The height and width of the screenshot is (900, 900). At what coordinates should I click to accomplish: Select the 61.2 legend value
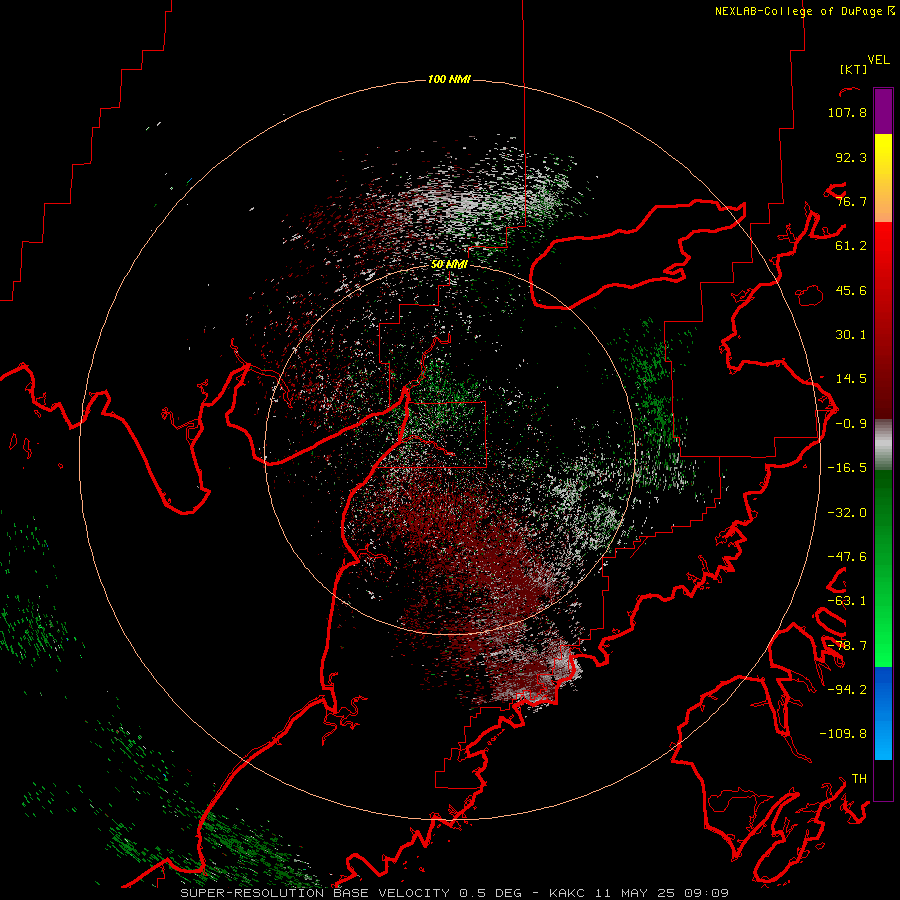[851, 246]
